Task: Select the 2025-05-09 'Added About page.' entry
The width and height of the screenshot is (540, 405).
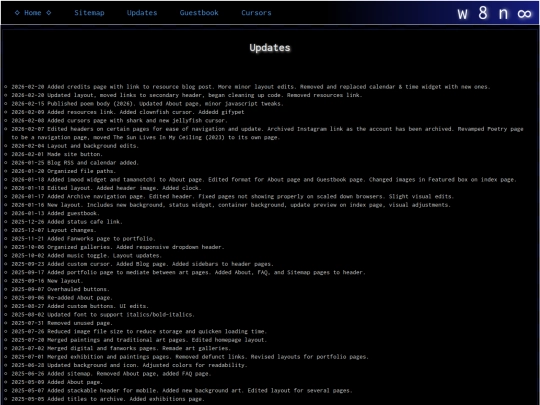Action: (x=57, y=382)
